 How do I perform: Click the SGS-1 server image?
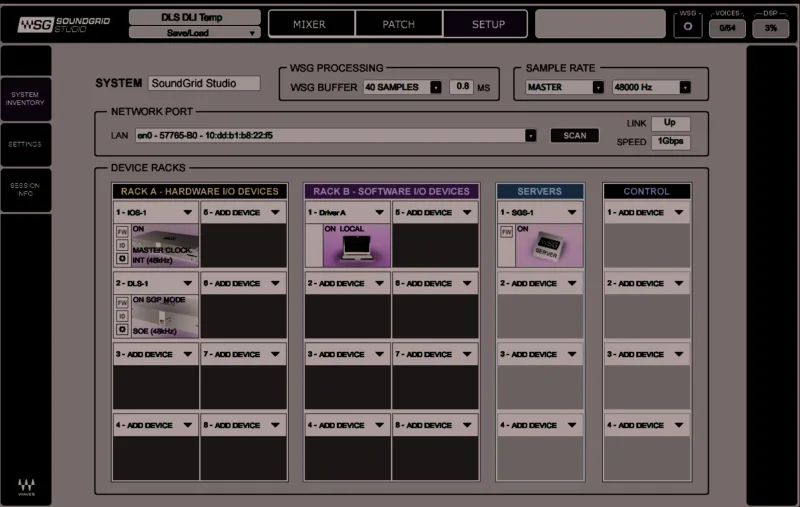click(549, 246)
